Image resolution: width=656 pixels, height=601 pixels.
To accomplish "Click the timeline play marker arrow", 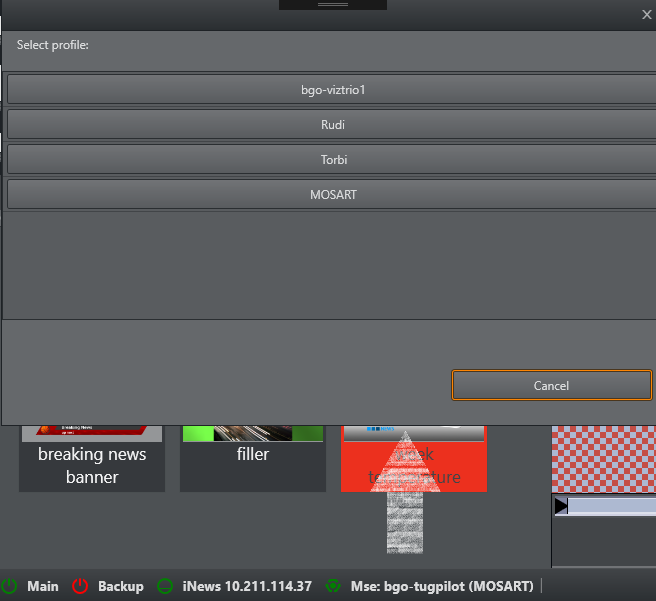I will [x=561, y=507].
